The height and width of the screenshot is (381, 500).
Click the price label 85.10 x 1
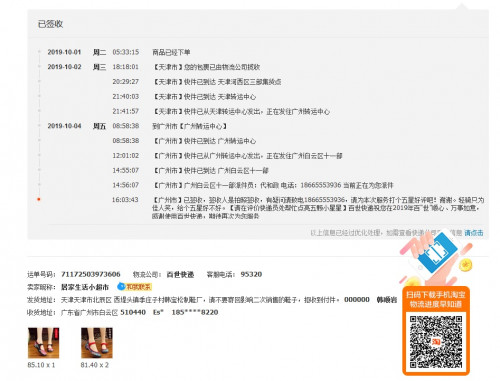[41, 365]
